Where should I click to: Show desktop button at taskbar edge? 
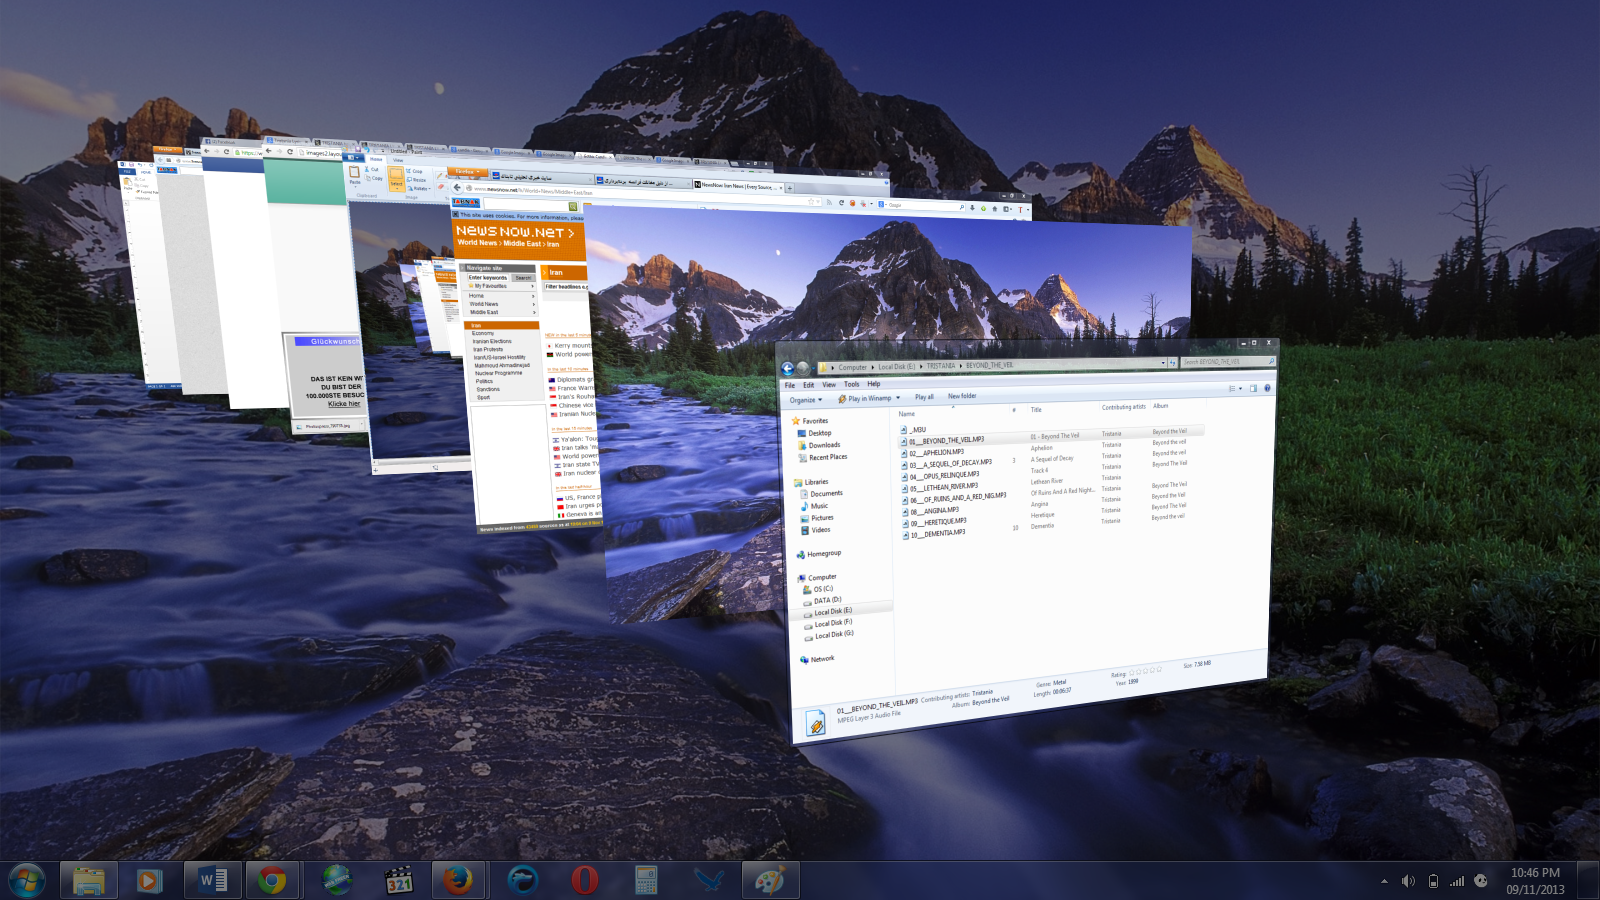pyautogui.click(x=1589, y=880)
